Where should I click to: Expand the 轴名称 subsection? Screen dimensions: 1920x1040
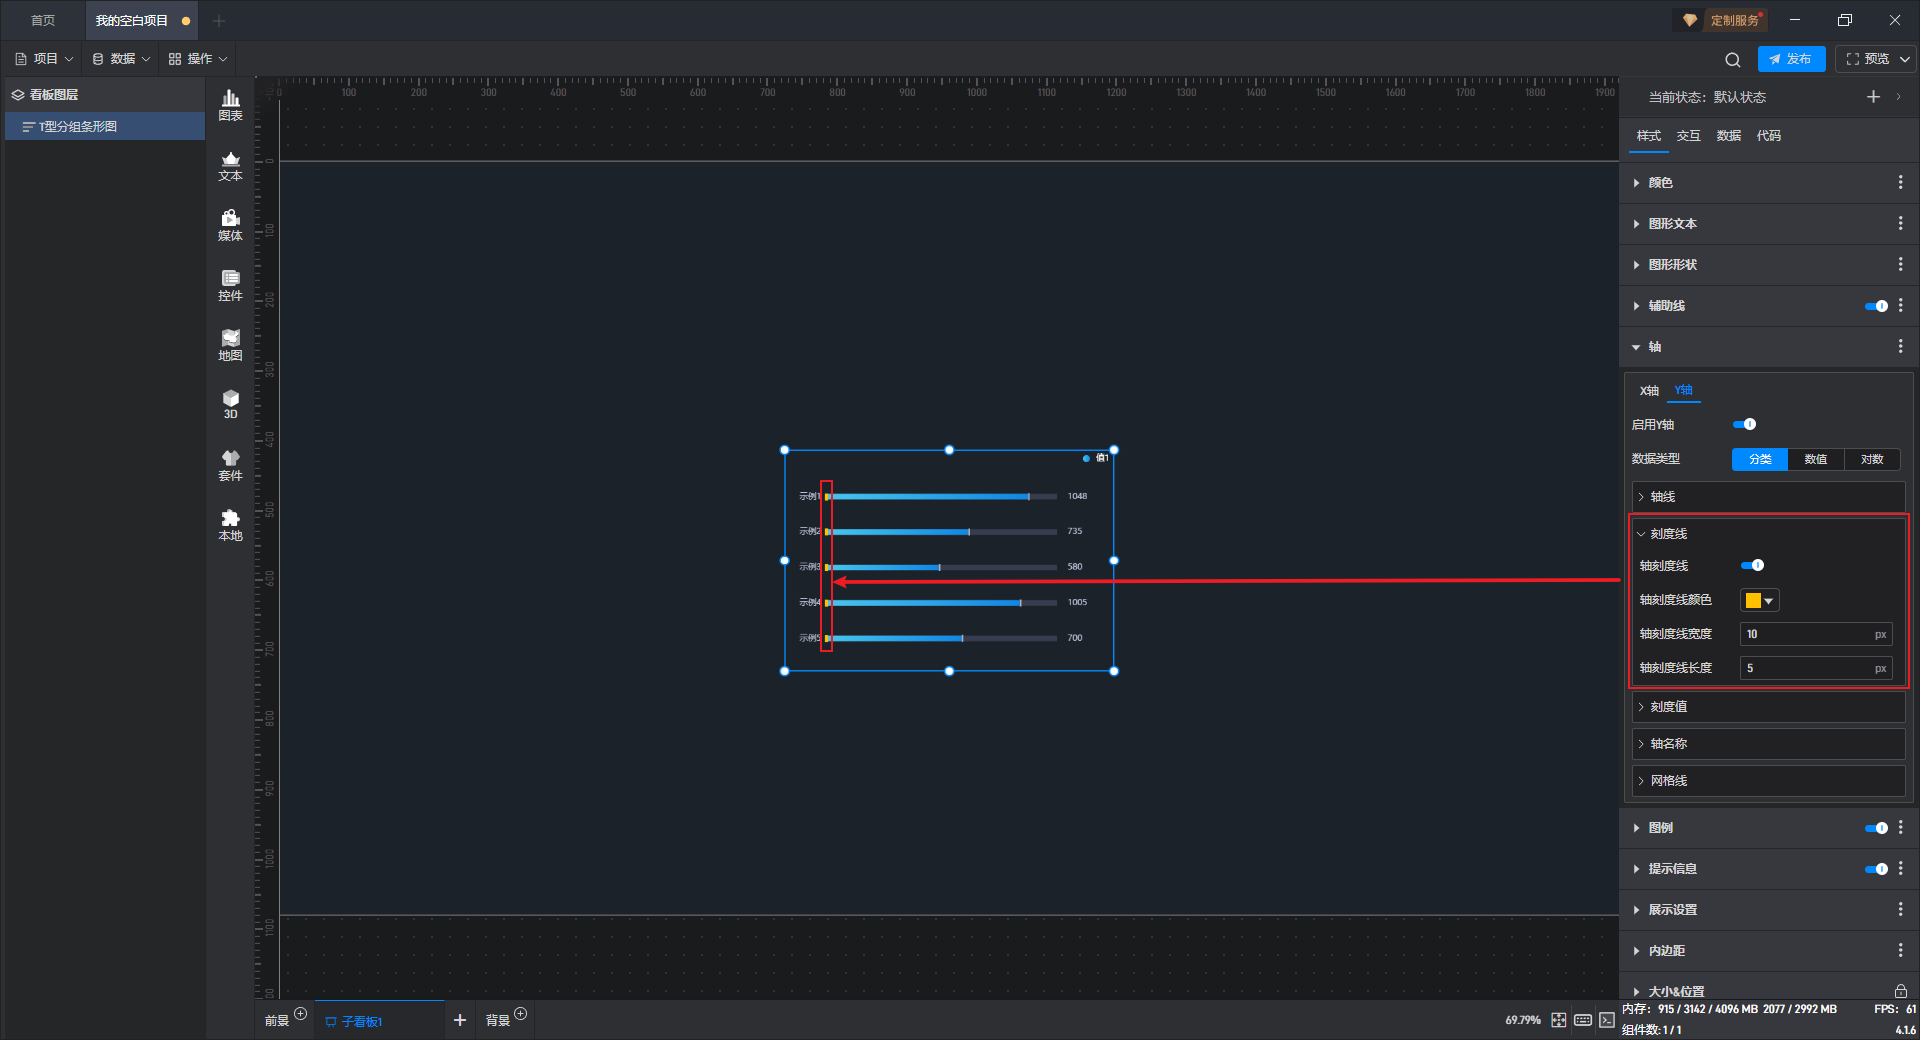tap(1768, 744)
